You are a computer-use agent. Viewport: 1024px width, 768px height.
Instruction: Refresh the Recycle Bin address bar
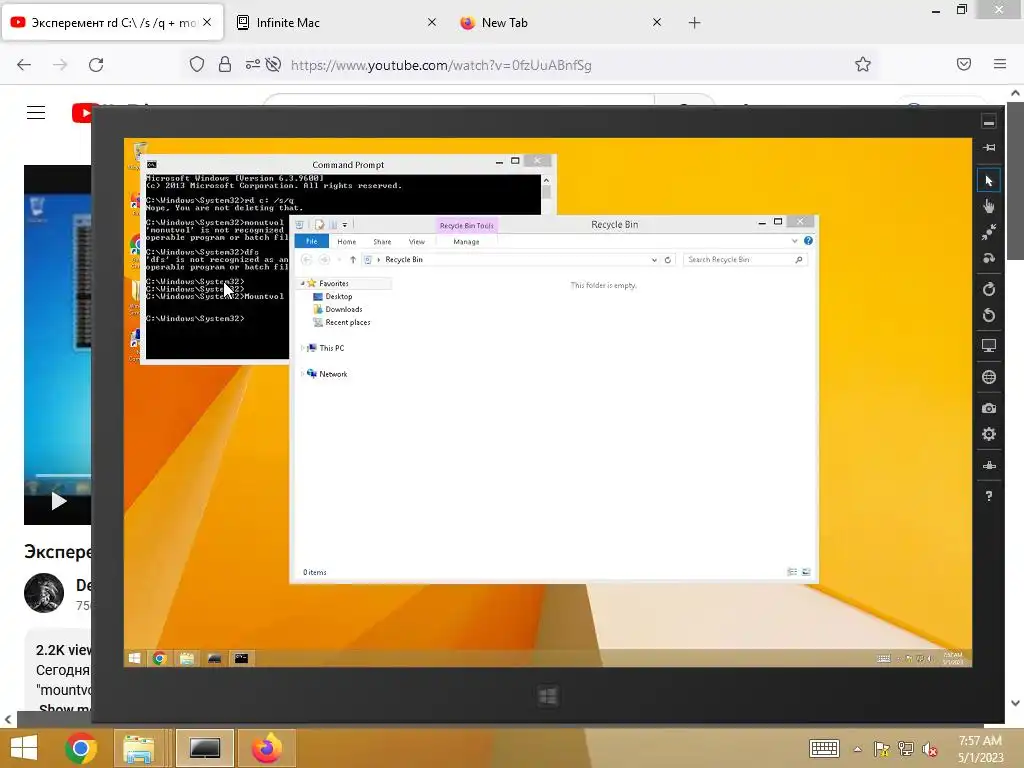(667, 260)
